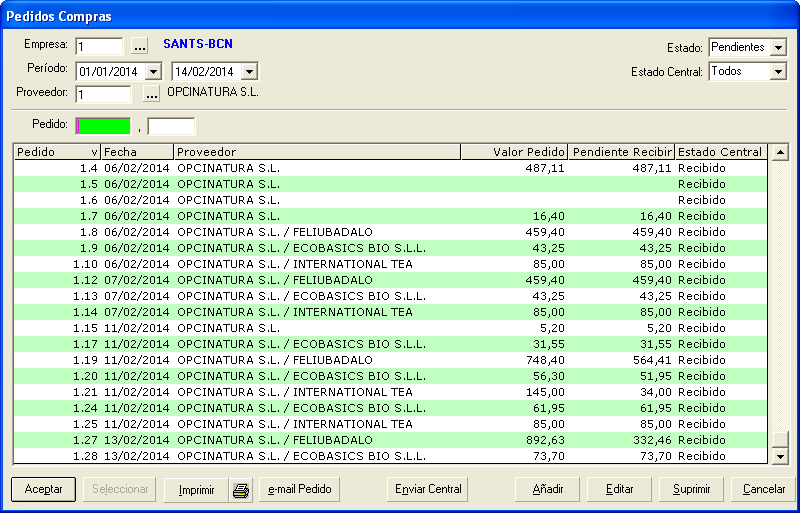
Task: Select order row 1.10 INTERNATIONAL TEA
Action: (390, 264)
